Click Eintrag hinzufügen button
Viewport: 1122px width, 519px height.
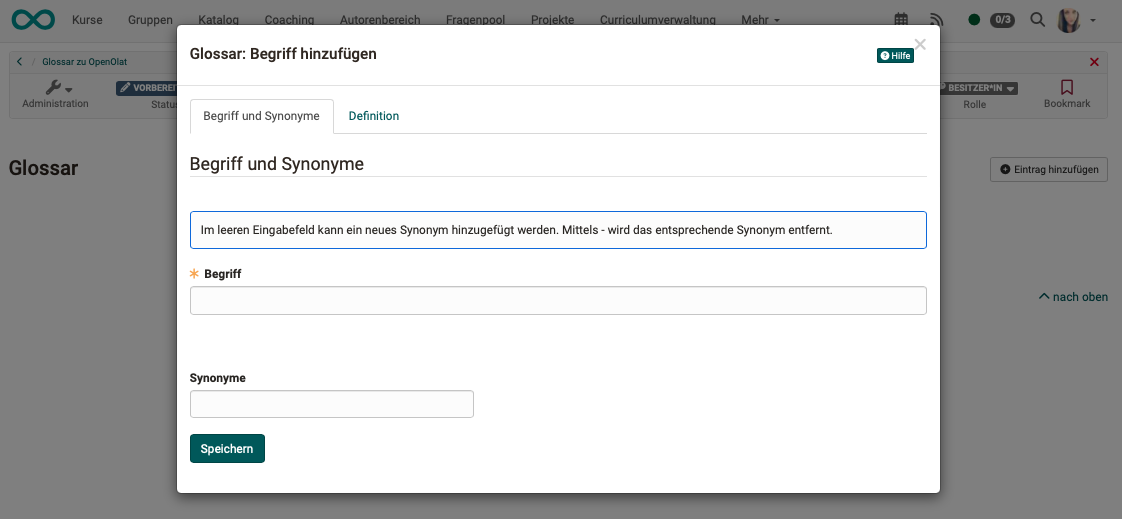point(1048,170)
